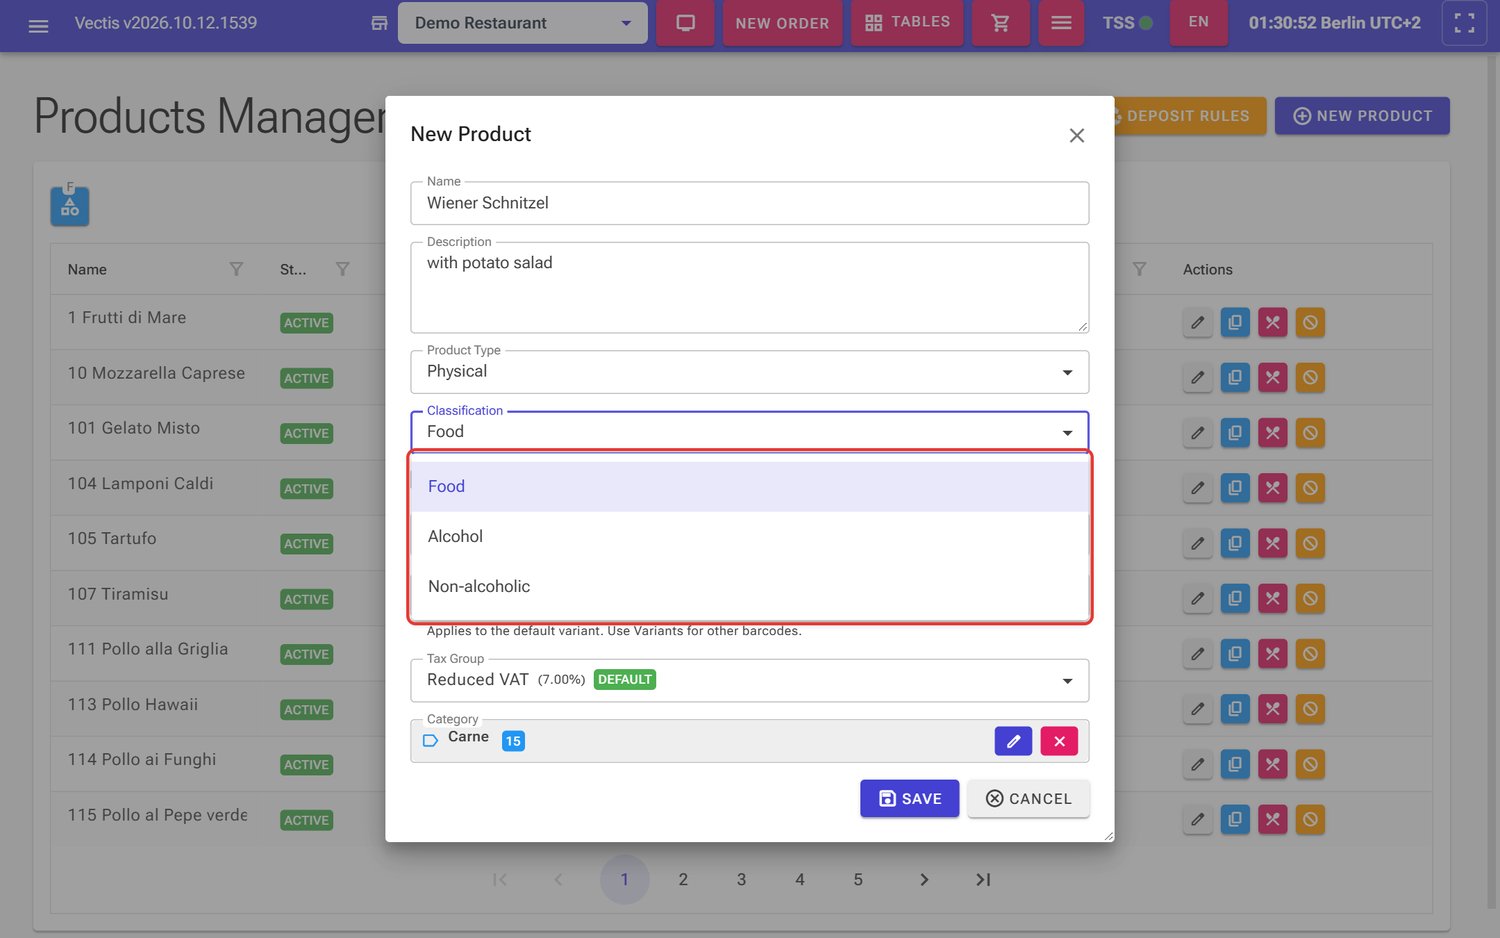Choose Food classification option

(749, 487)
